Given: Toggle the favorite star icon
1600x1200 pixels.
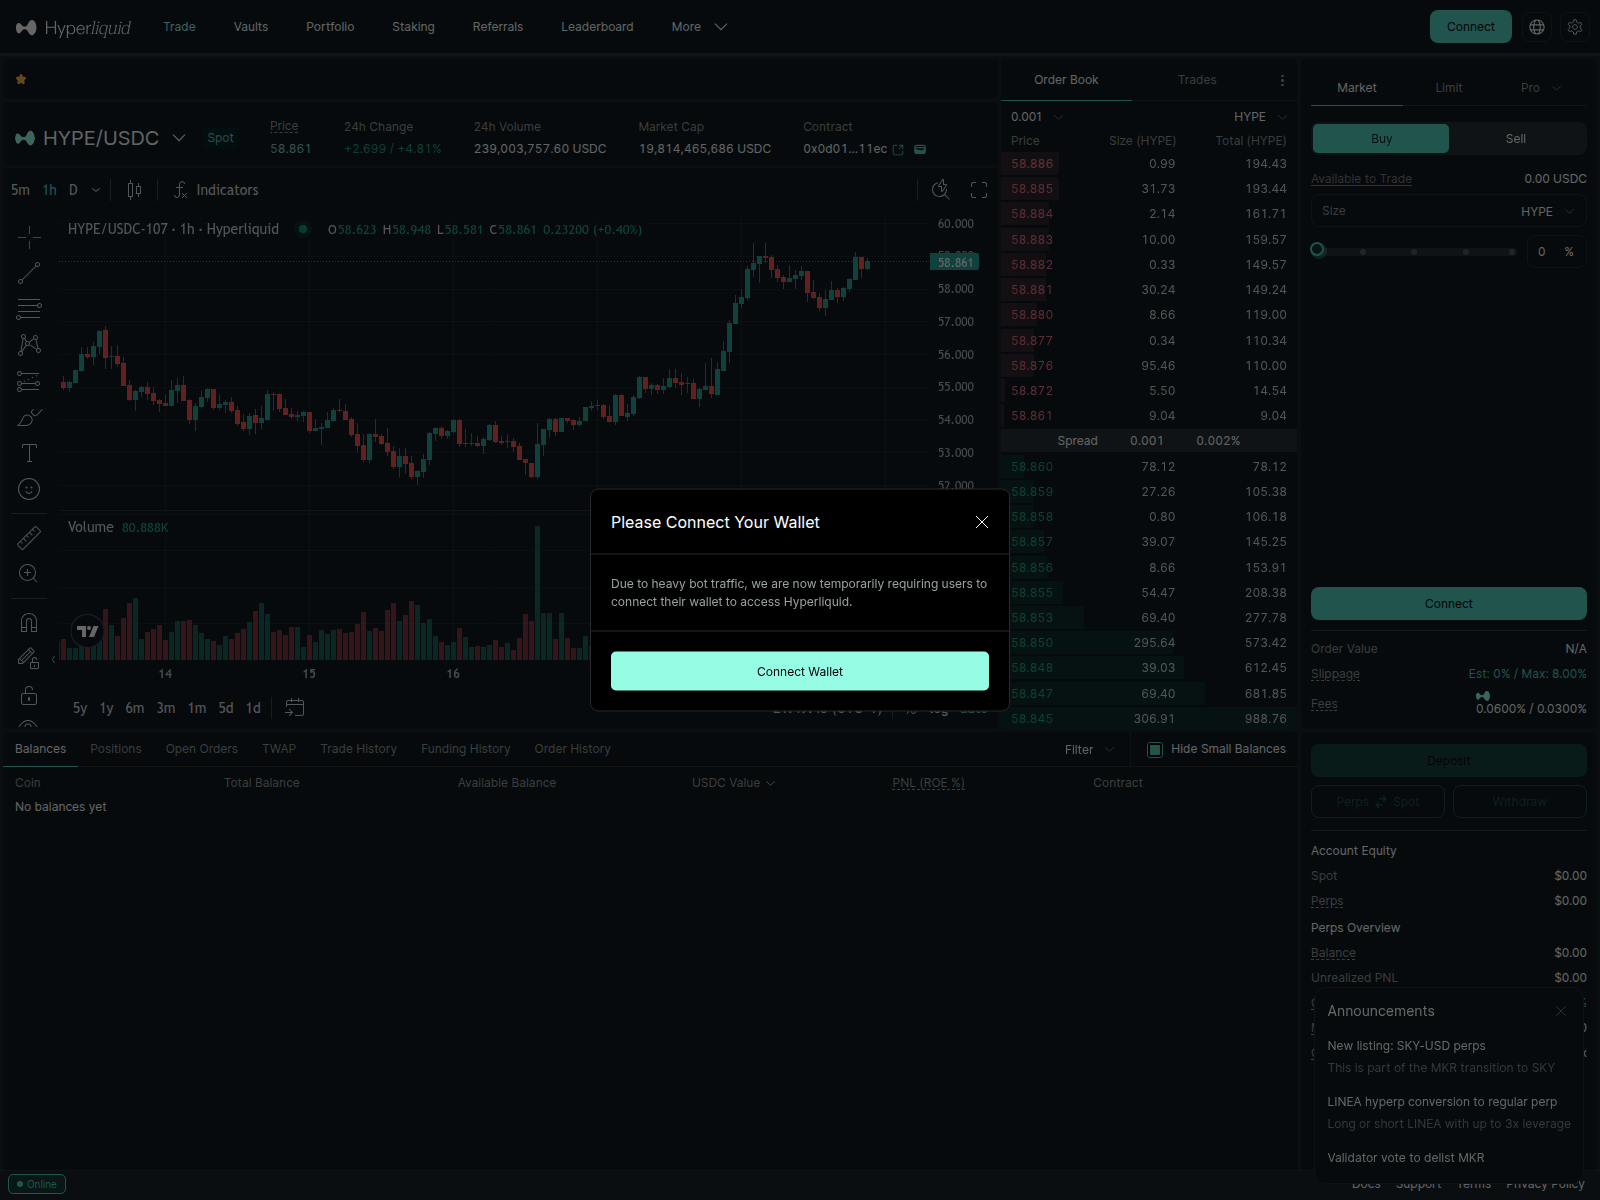Looking at the screenshot, I should click(x=21, y=79).
